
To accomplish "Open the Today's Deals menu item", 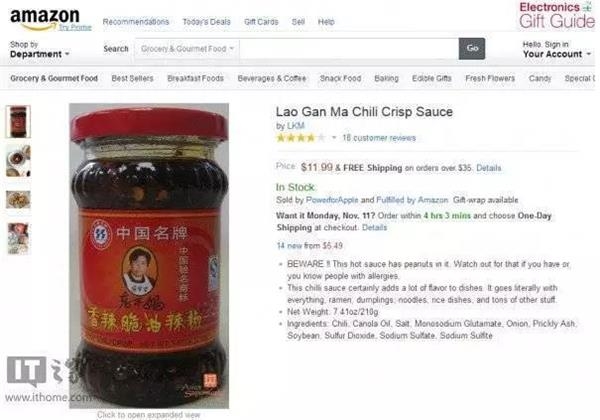I will click(207, 22).
